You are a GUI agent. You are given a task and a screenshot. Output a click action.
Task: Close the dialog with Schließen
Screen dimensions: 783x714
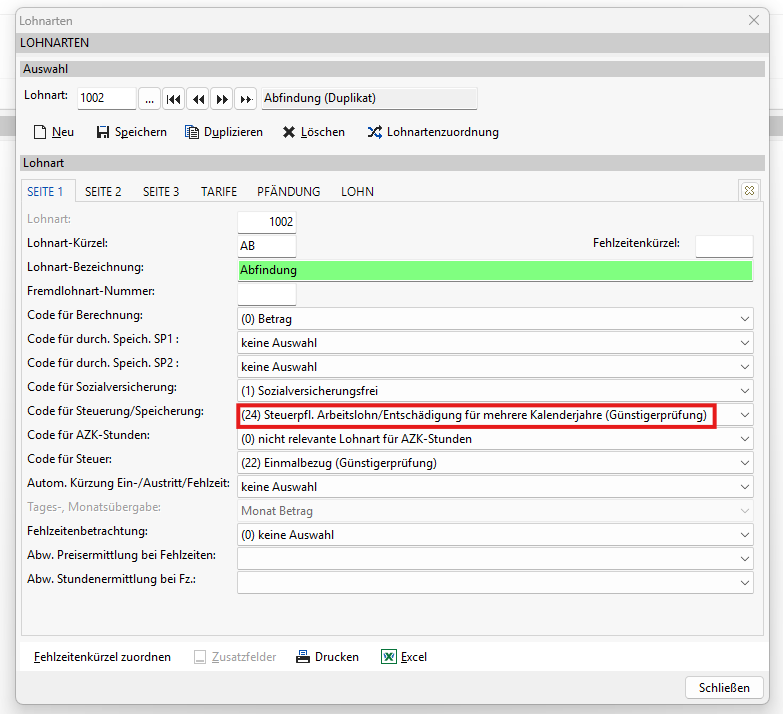724,688
